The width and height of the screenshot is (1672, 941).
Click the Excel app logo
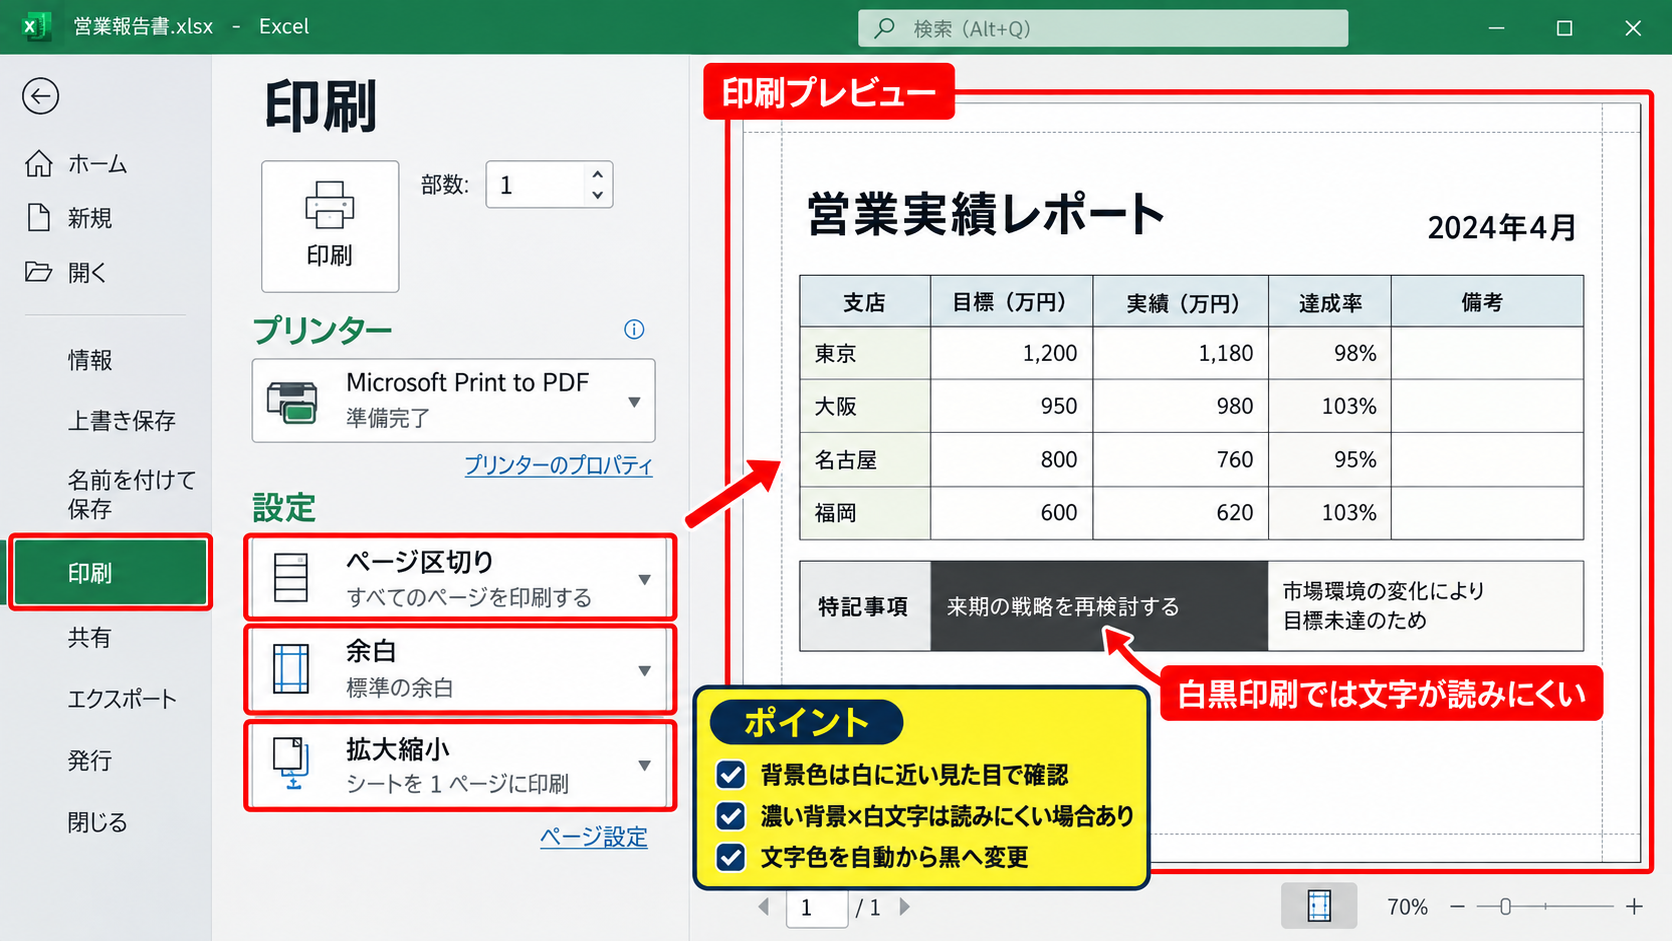coord(36,27)
